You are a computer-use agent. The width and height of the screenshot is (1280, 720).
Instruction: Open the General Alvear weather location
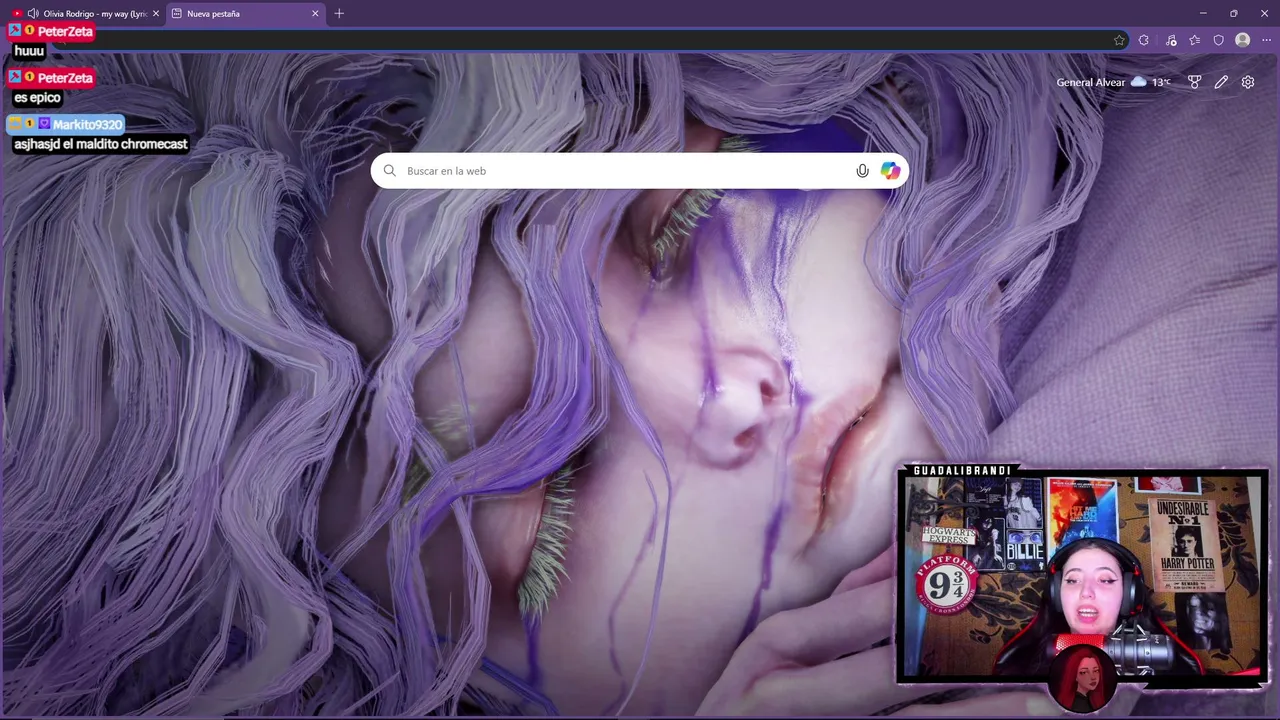coord(1090,82)
